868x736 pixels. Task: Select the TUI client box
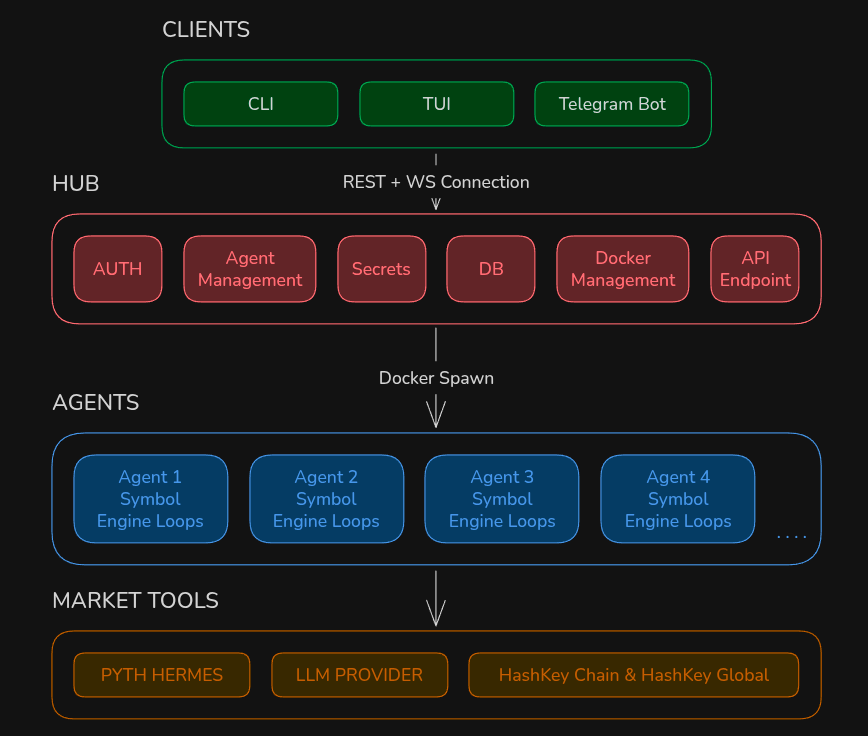[x=437, y=104]
